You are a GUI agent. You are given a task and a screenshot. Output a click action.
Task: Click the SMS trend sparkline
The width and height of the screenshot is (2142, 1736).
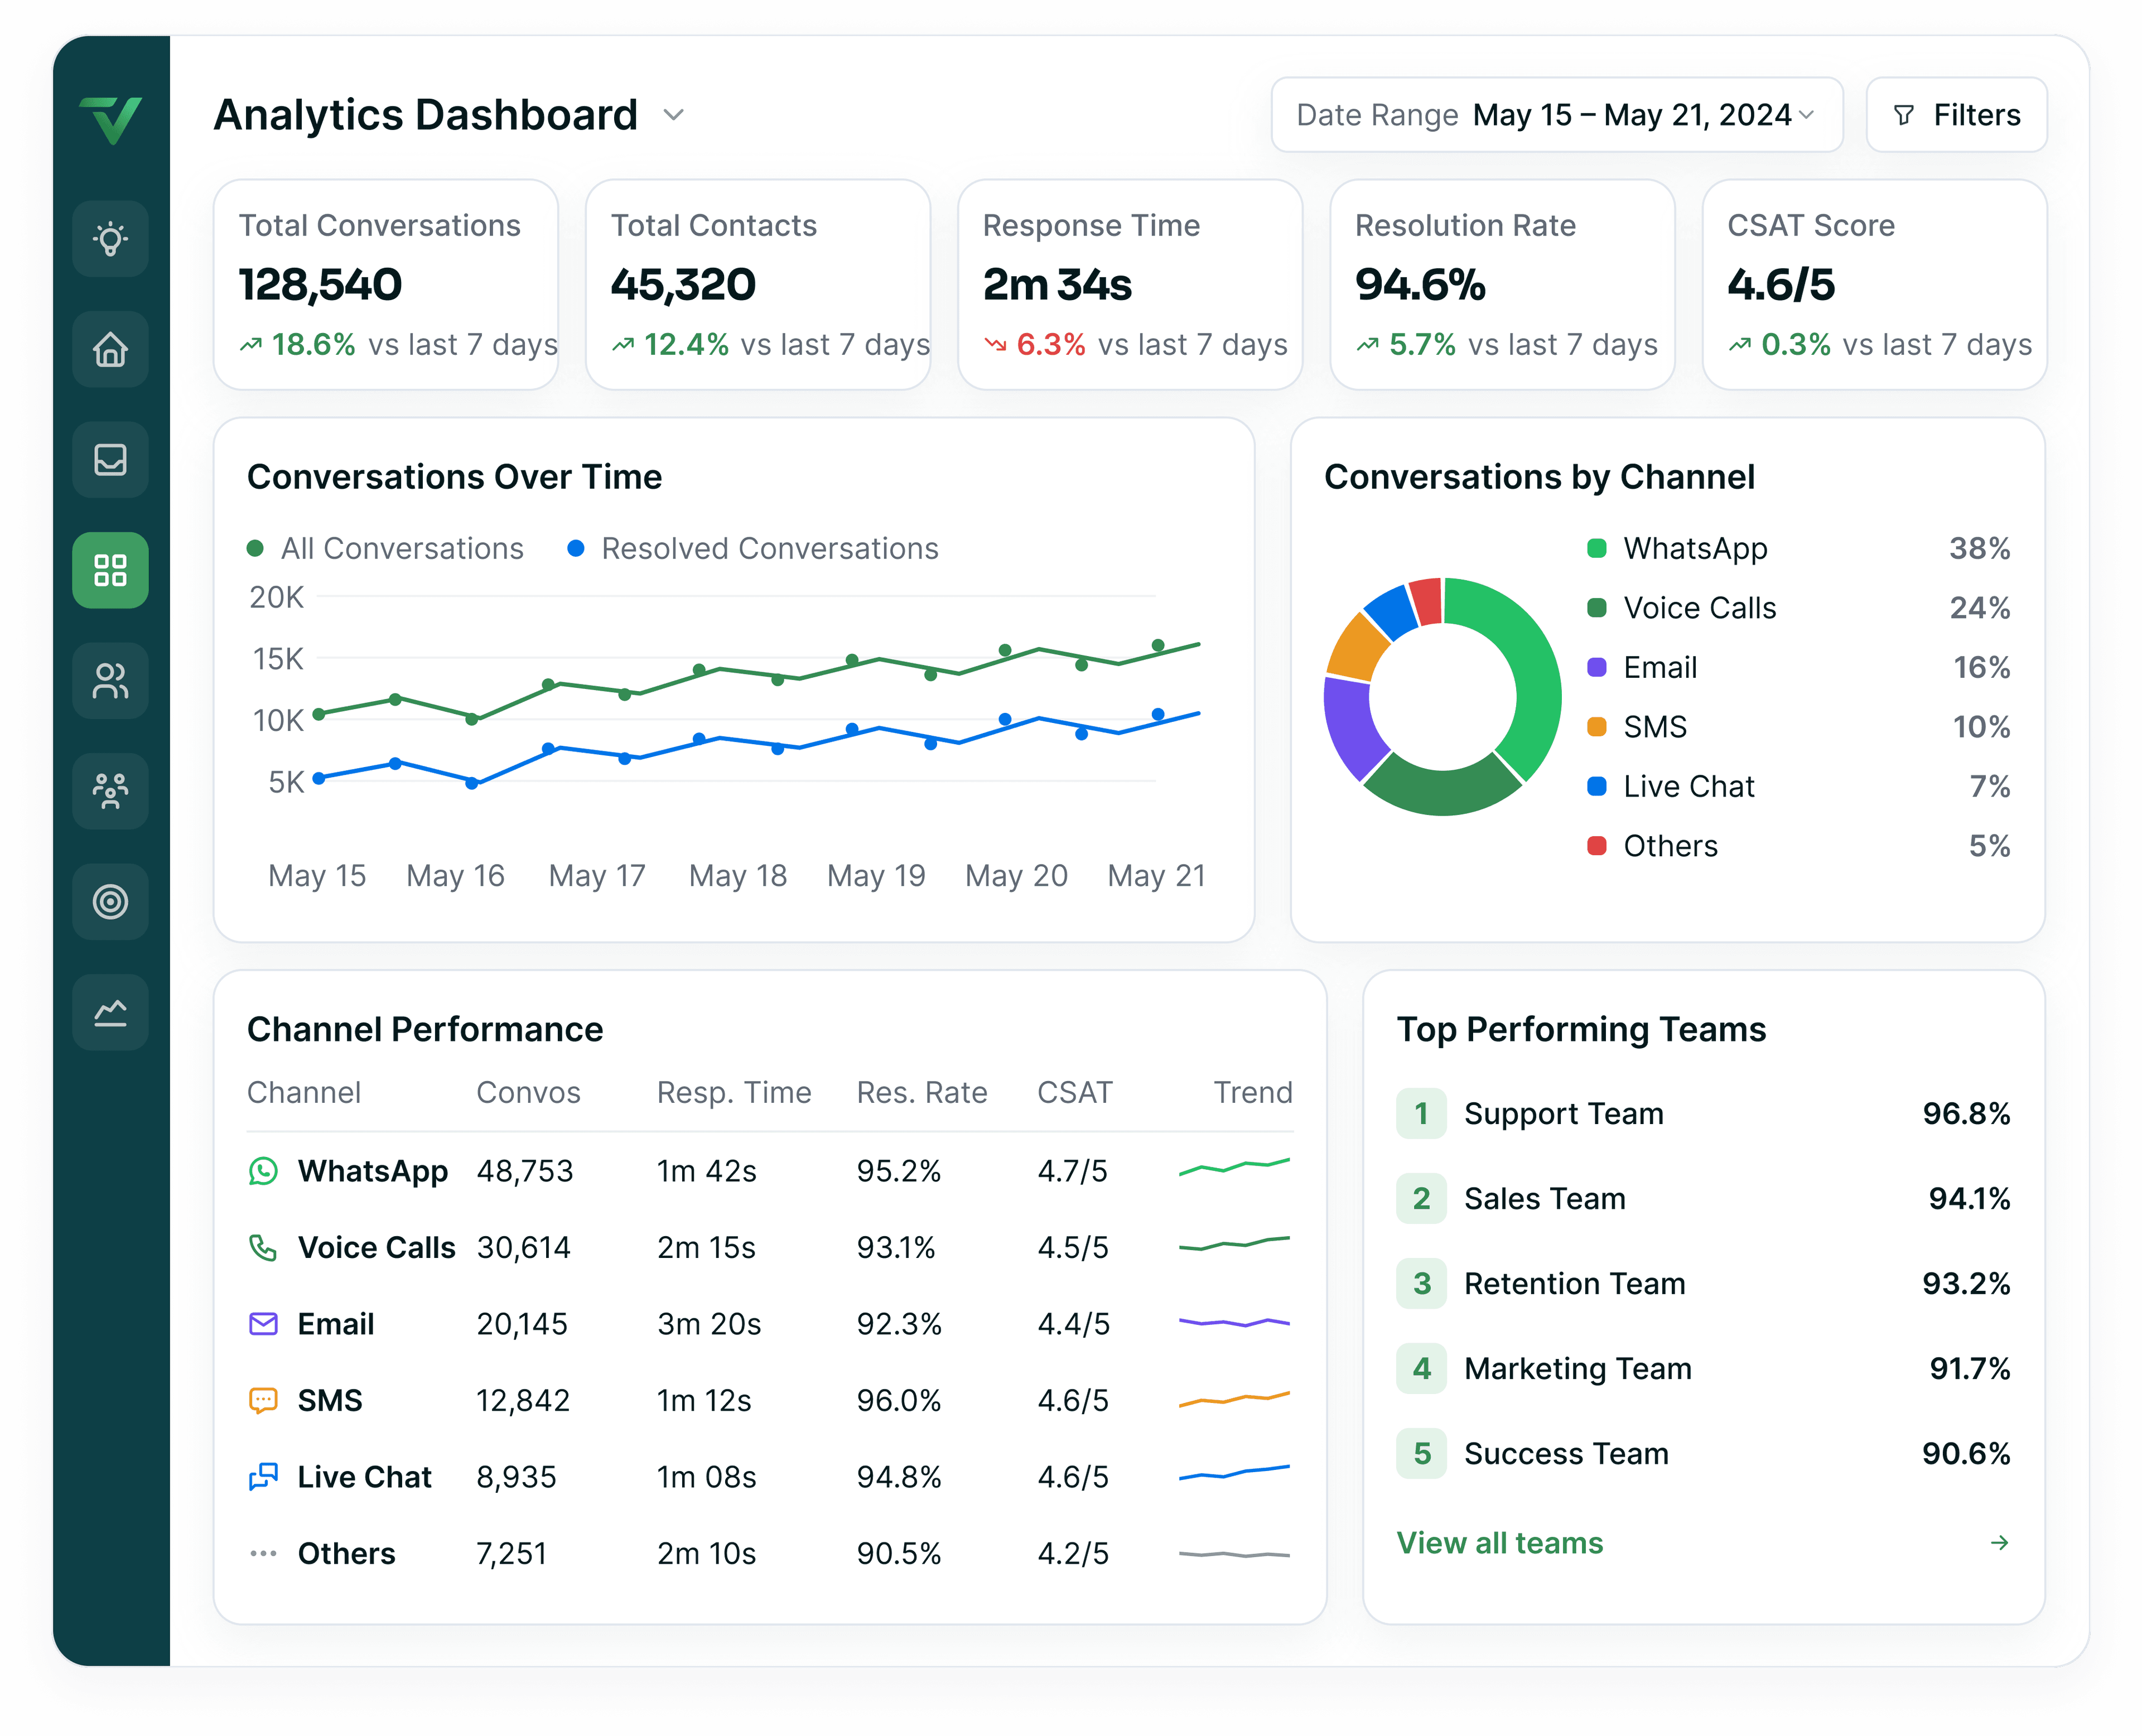click(1235, 1399)
